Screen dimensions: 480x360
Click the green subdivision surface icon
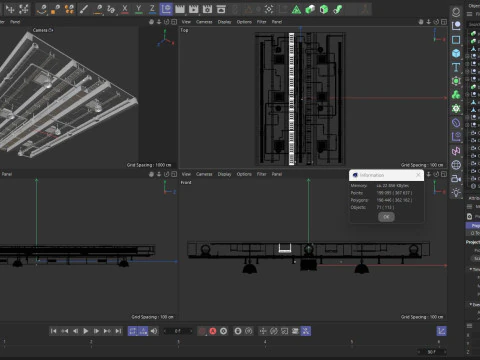click(x=456, y=81)
